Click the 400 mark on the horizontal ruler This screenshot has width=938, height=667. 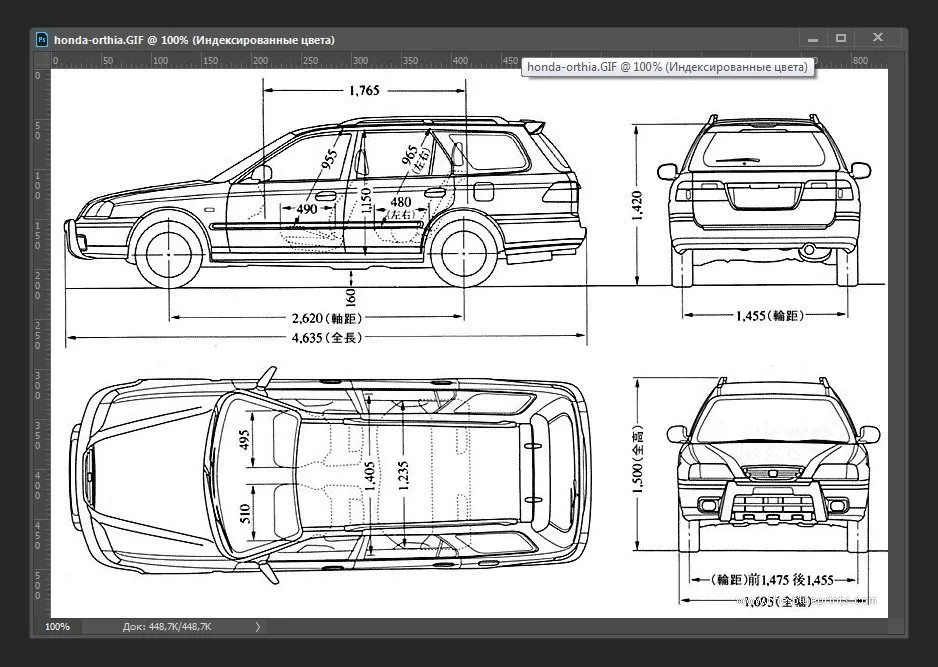[x=458, y=61]
